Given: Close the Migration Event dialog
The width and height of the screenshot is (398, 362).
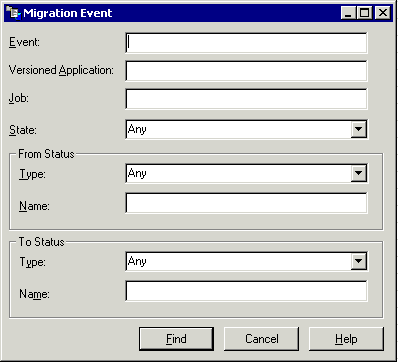Looking at the screenshot, I should tap(383, 13).
